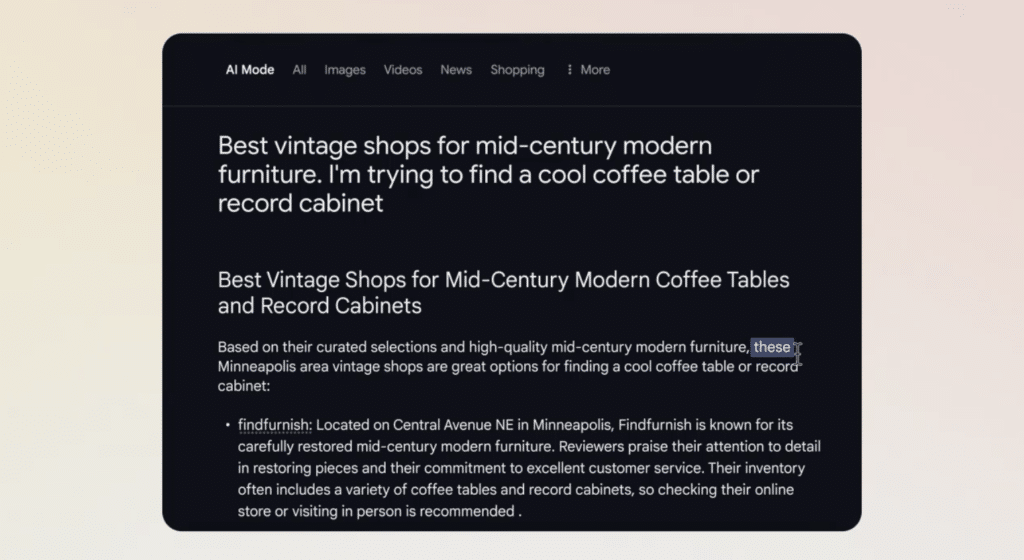1024x560 pixels.
Task: Click the word "Minneapolis" in the intro paragraph
Action: pyautogui.click(x=257, y=367)
